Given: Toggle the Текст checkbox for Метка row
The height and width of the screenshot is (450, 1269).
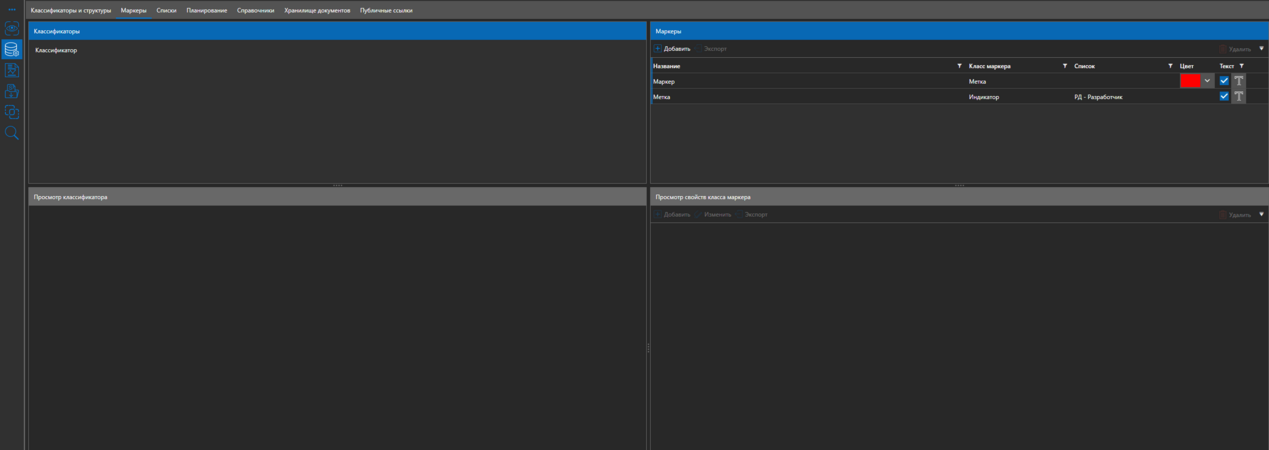Looking at the screenshot, I should (x=1224, y=97).
